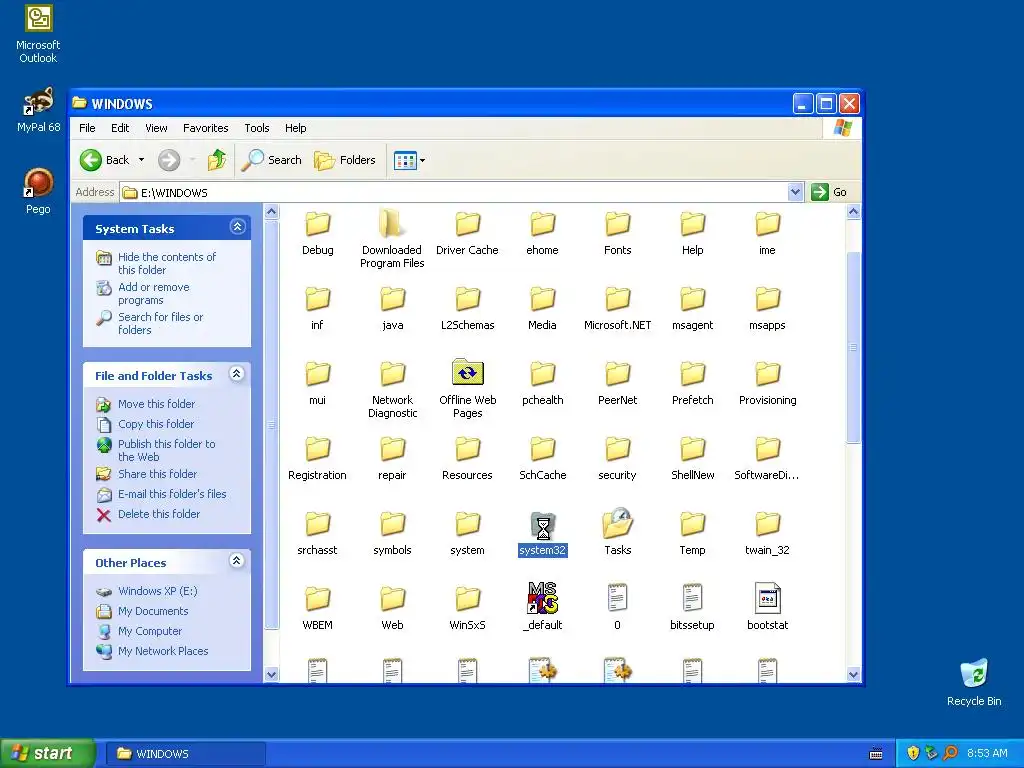Click the taskbar clock 8:53 AM

pos(987,753)
